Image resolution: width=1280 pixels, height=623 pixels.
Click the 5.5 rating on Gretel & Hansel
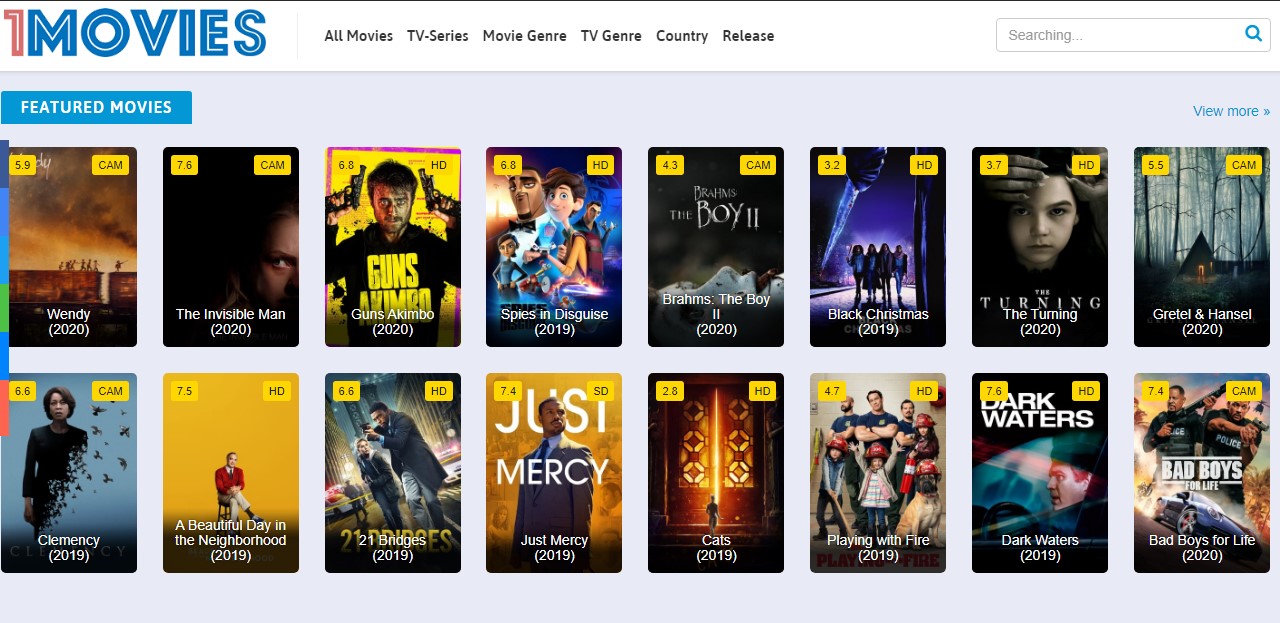(1156, 165)
